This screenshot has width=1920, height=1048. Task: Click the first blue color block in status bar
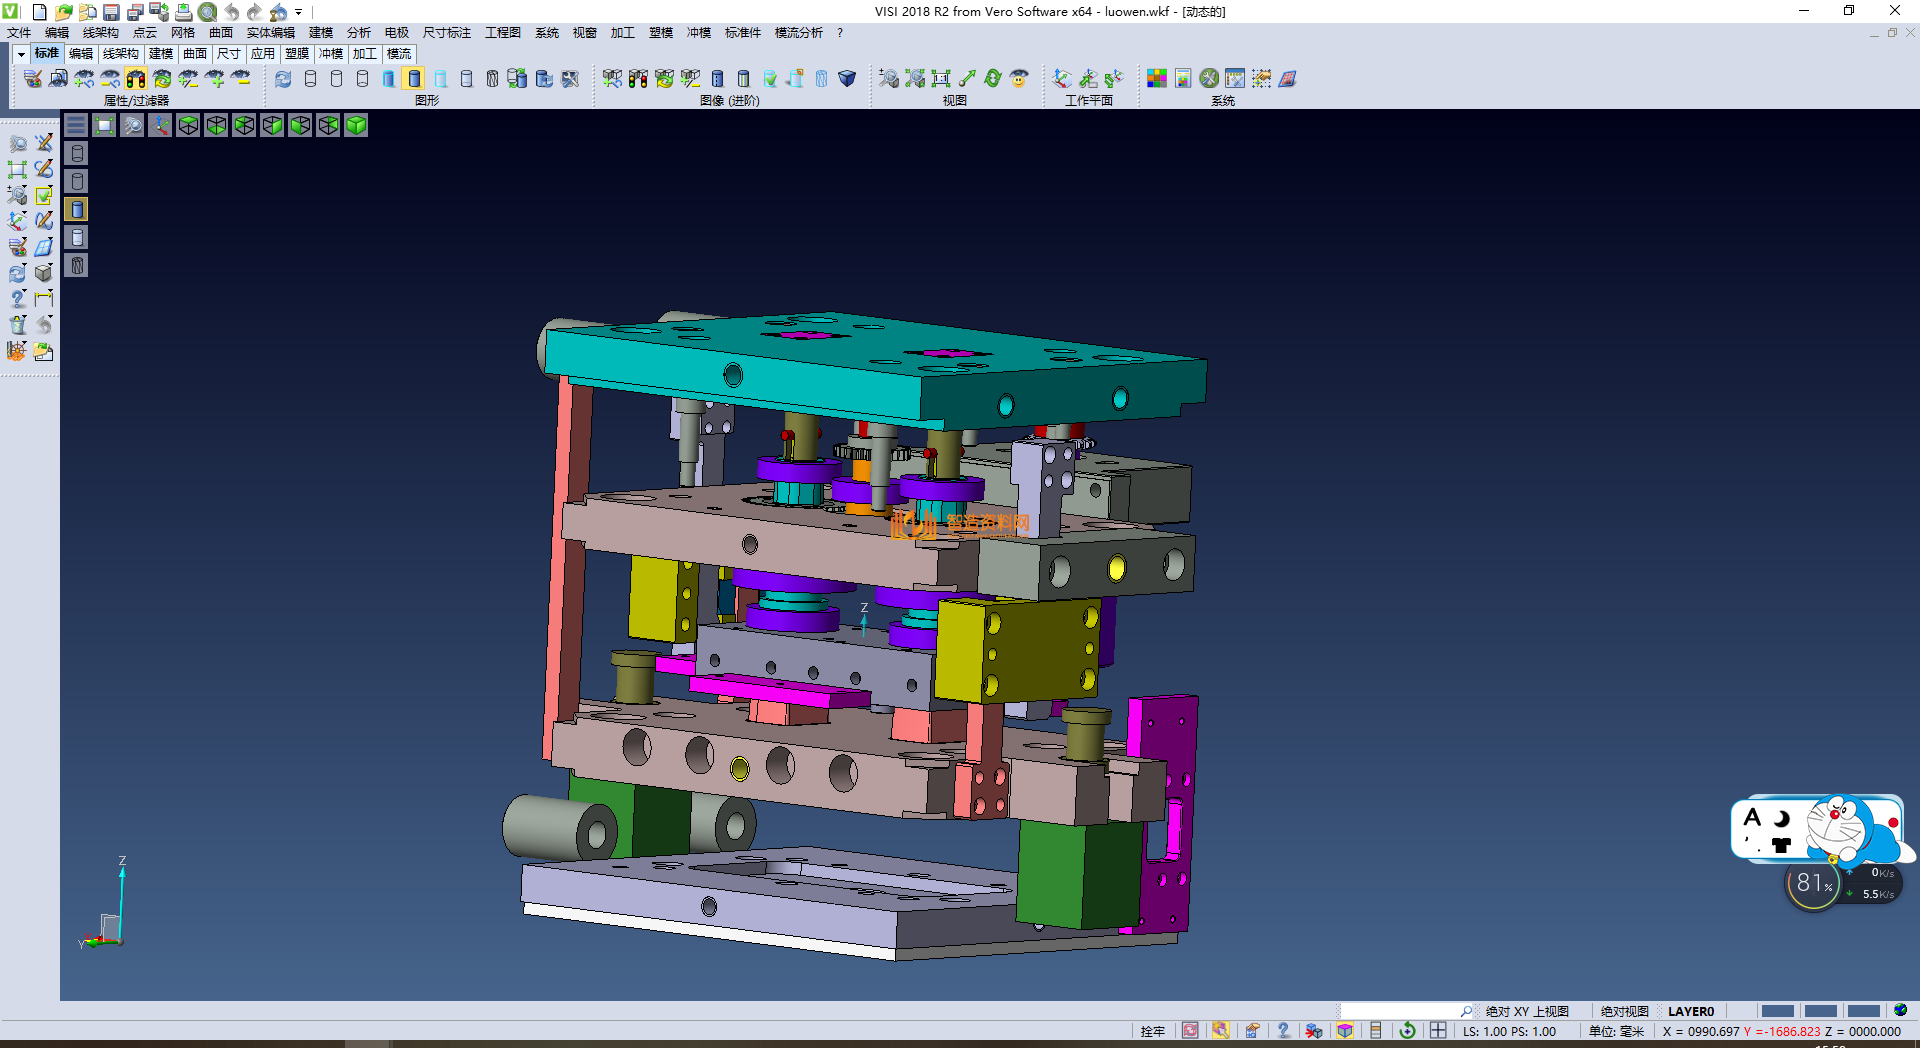point(1777,1011)
